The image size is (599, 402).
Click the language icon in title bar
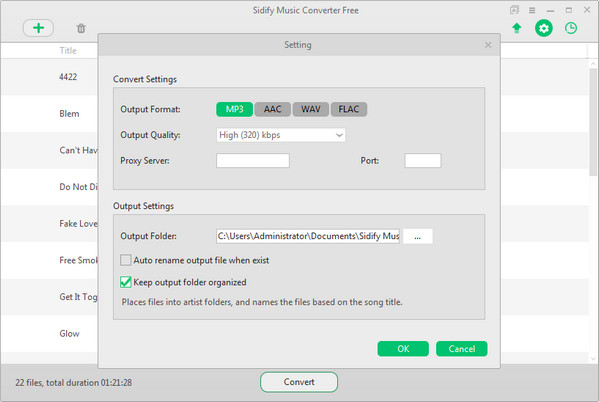coord(514,10)
